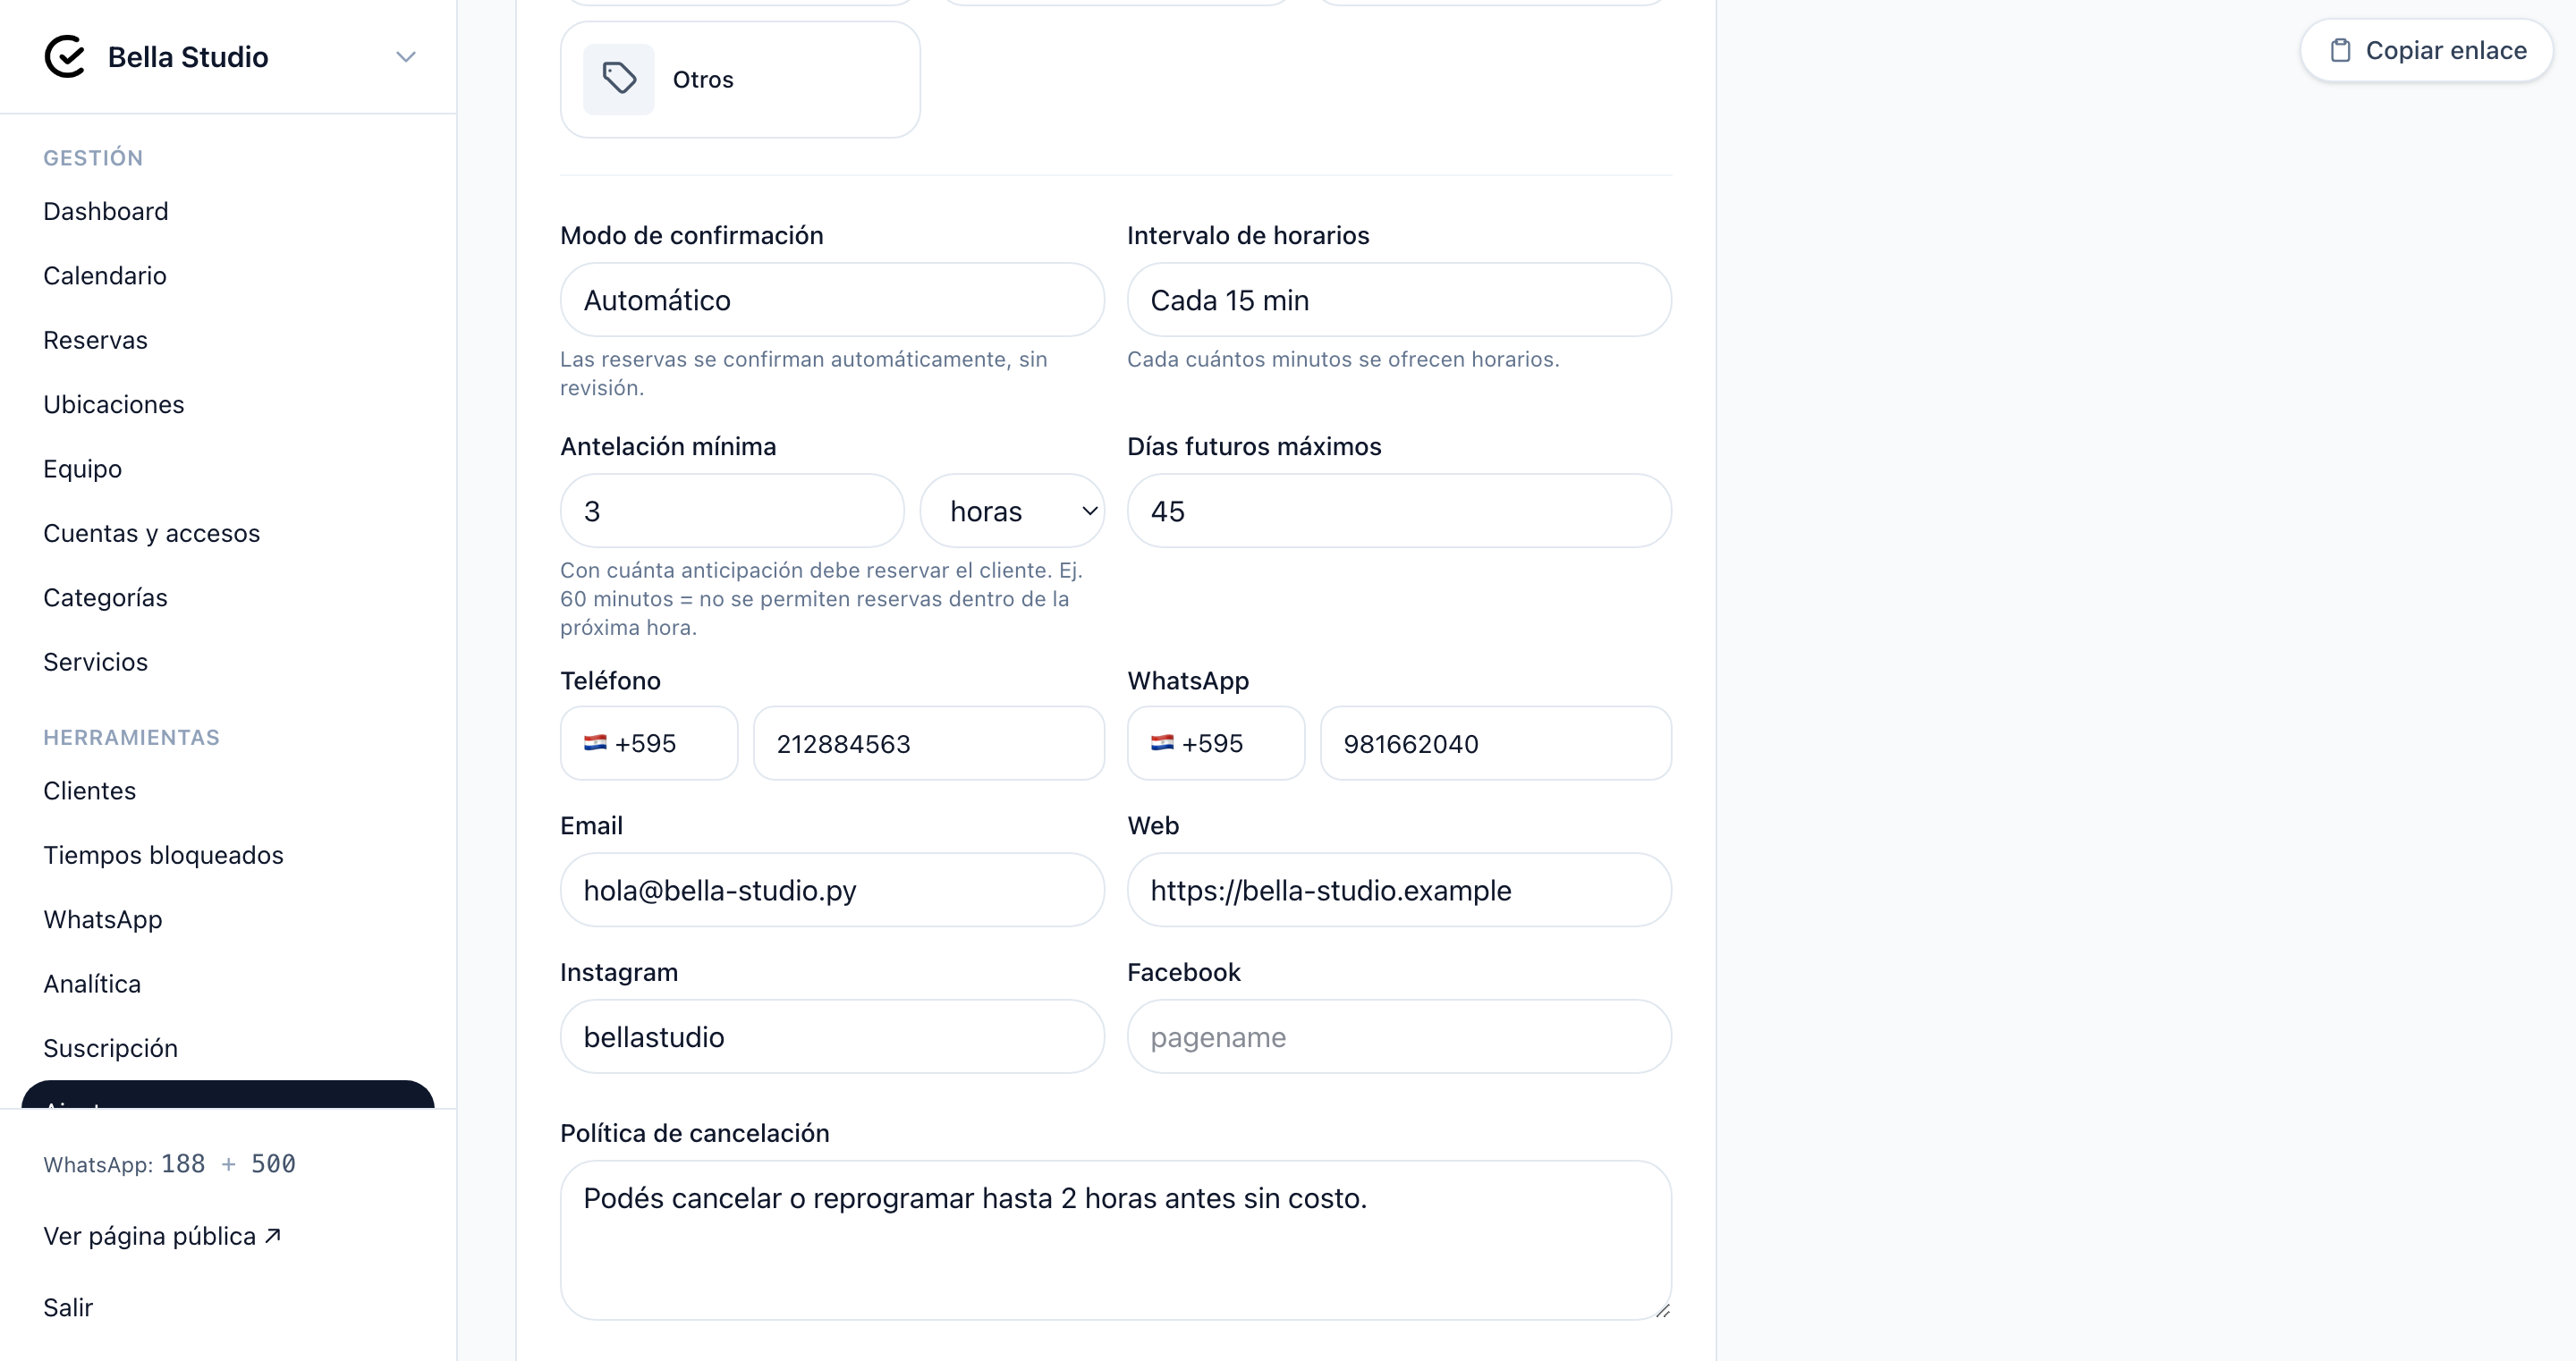Go to Categorías in sidebar
The image size is (2576, 1361).
tap(106, 598)
